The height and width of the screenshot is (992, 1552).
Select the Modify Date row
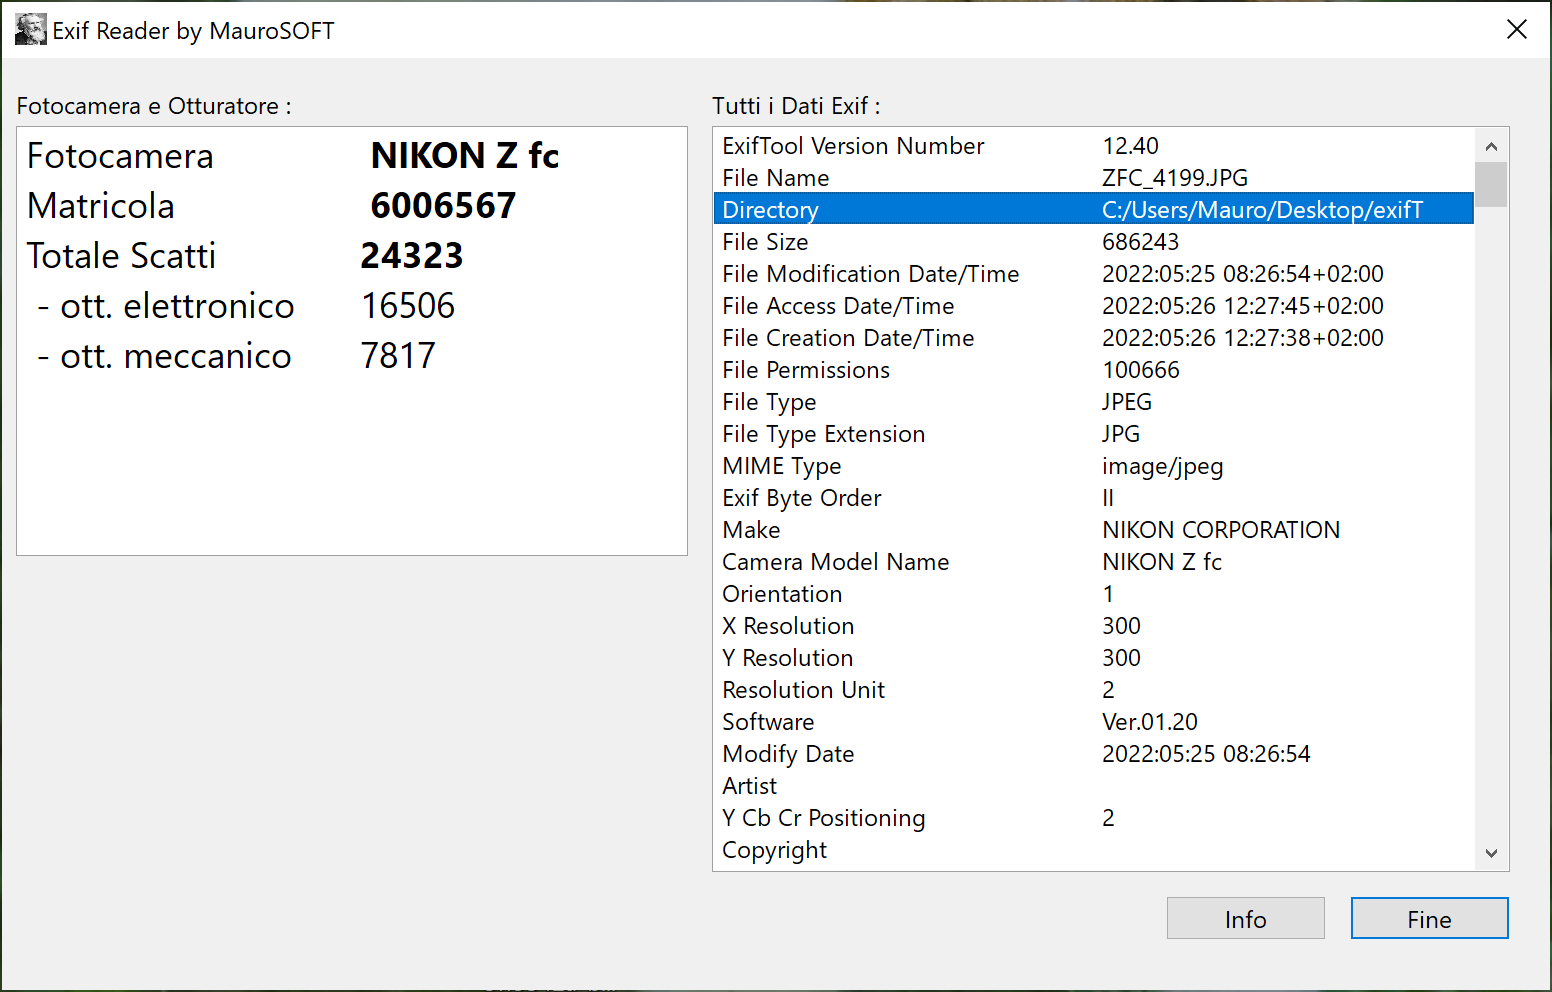point(1094,754)
